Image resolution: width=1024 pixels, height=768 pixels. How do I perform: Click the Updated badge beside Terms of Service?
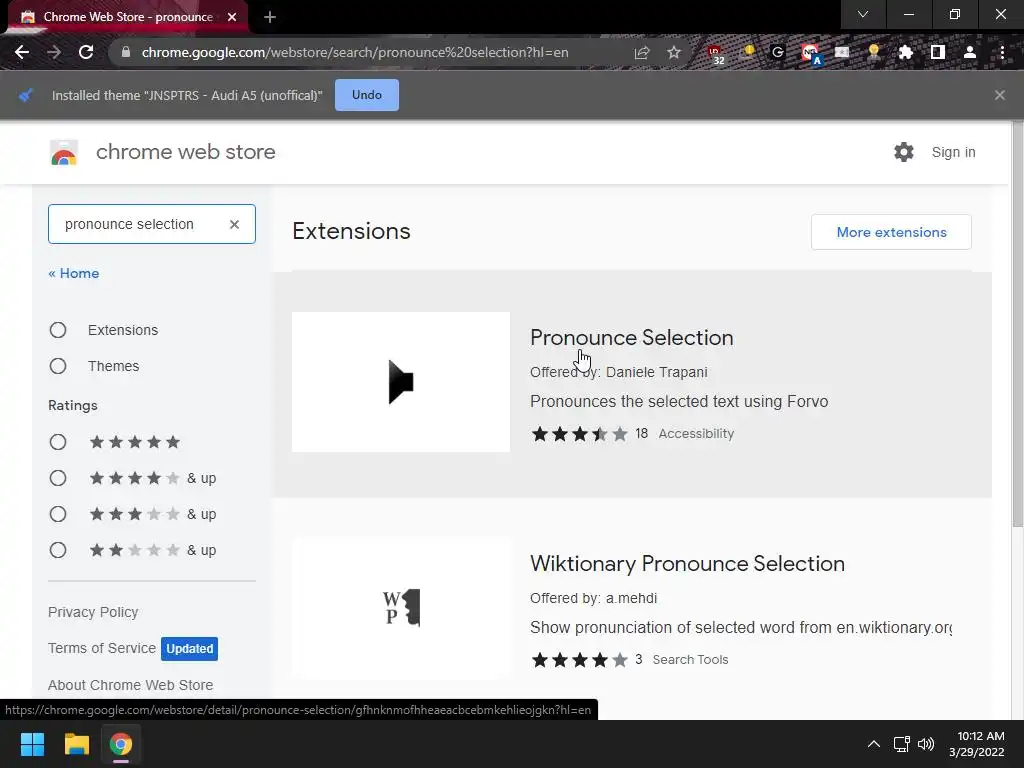point(189,648)
